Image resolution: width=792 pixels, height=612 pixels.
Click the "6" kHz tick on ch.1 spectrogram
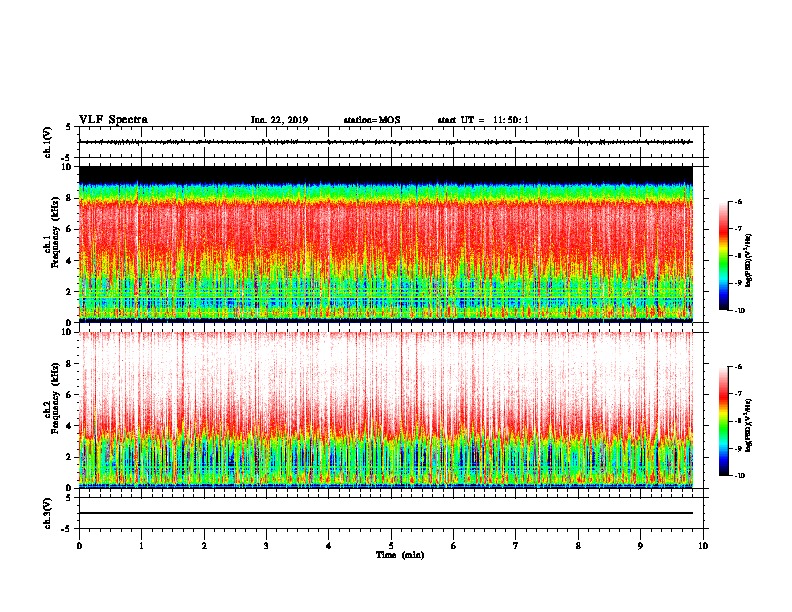(70, 229)
